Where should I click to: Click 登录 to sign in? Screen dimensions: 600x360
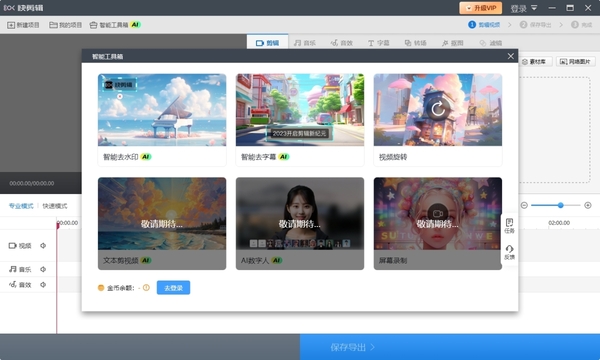(518, 8)
